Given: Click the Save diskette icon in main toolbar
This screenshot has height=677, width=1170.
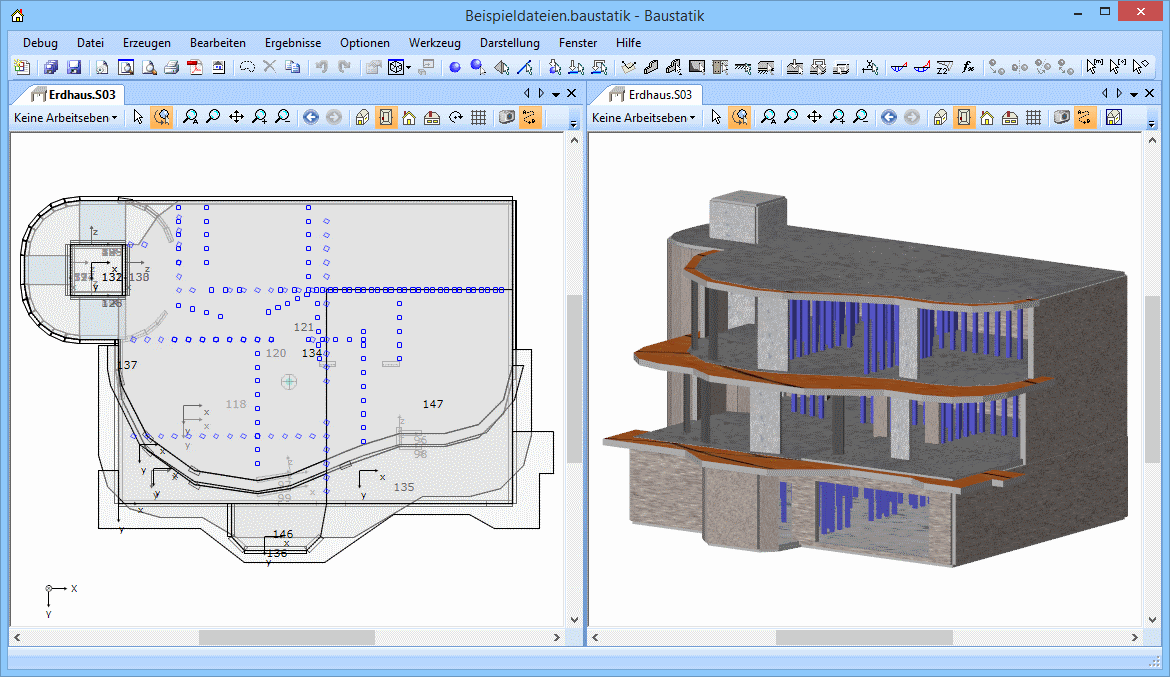Looking at the screenshot, I should pyautogui.click(x=74, y=67).
